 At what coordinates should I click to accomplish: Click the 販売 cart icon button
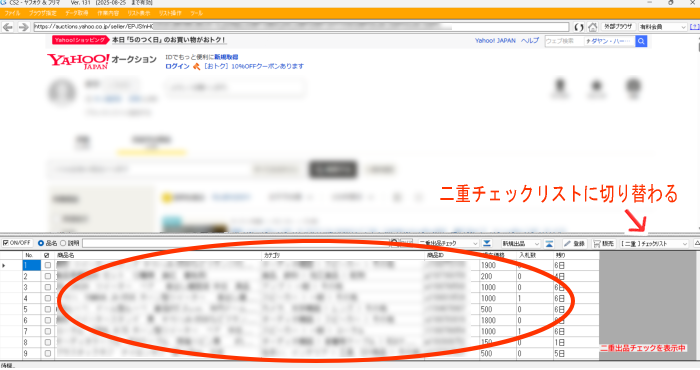click(604, 243)
